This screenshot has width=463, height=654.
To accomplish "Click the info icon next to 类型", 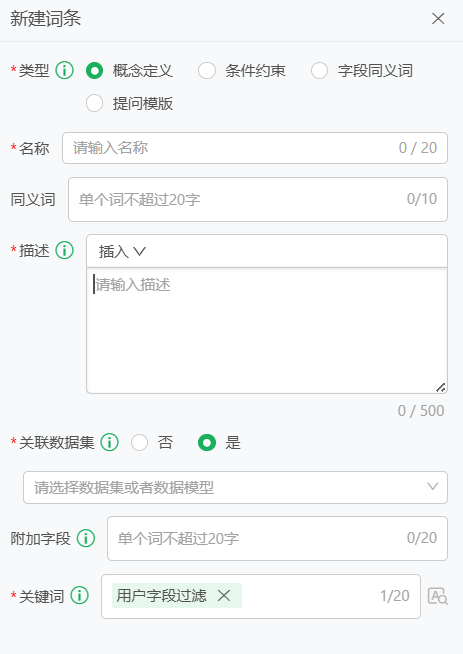I will click(x=65, y=70).
